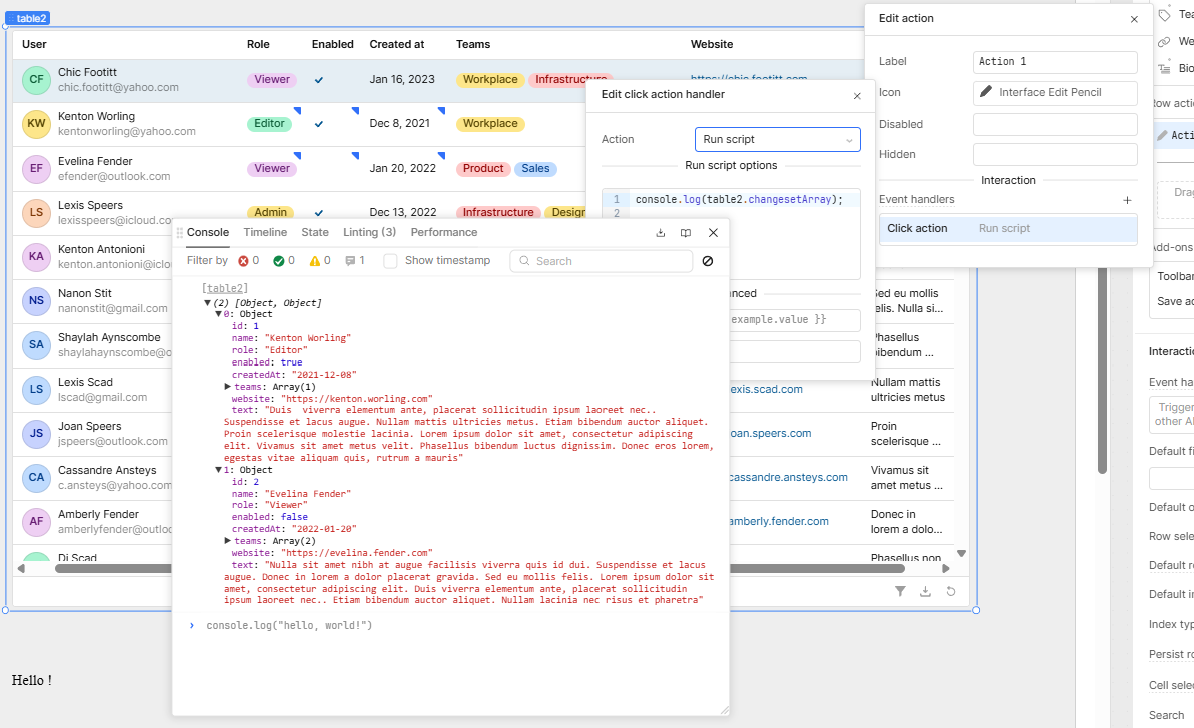This screenshot has width=1194, height=728.
Task: Click Nanon Stit NS avatar
Action: 37,301
